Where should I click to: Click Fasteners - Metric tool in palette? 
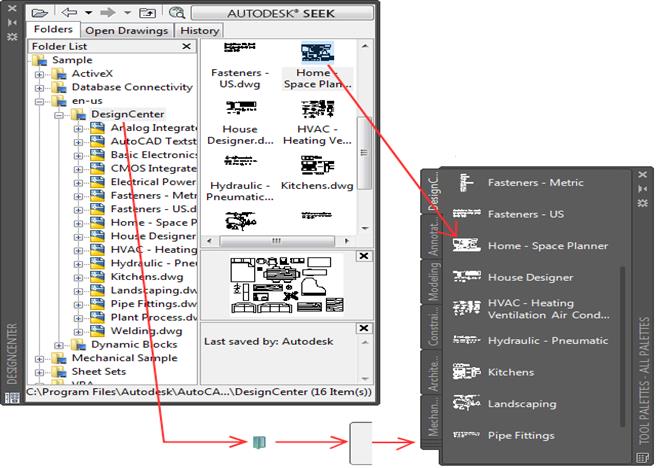[x=519, y=183]
